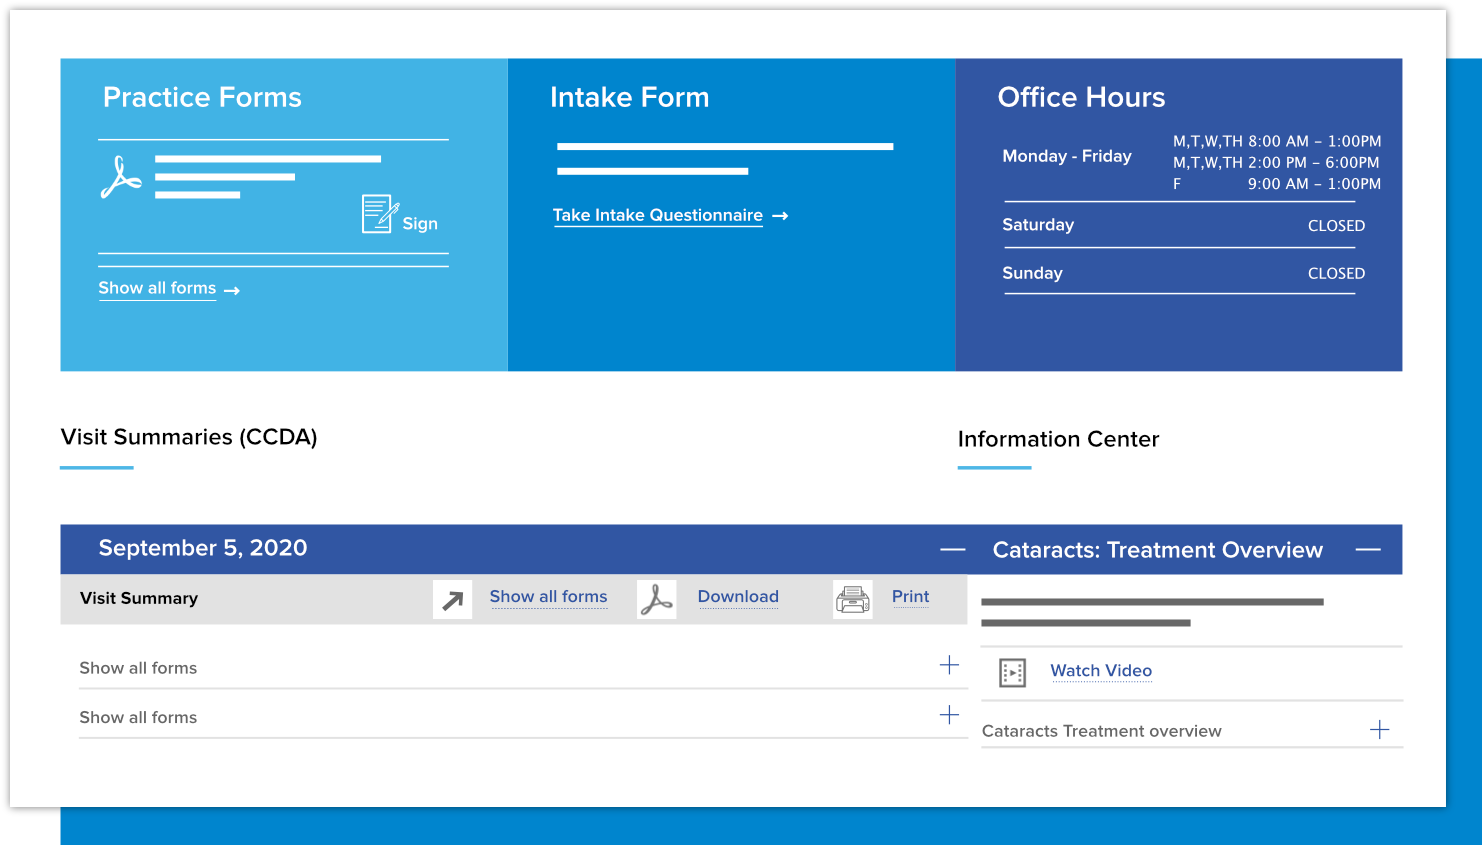The height and width of the screenshot is (845, 1482).
Task: Click the Print link
Action: (910, 597)
